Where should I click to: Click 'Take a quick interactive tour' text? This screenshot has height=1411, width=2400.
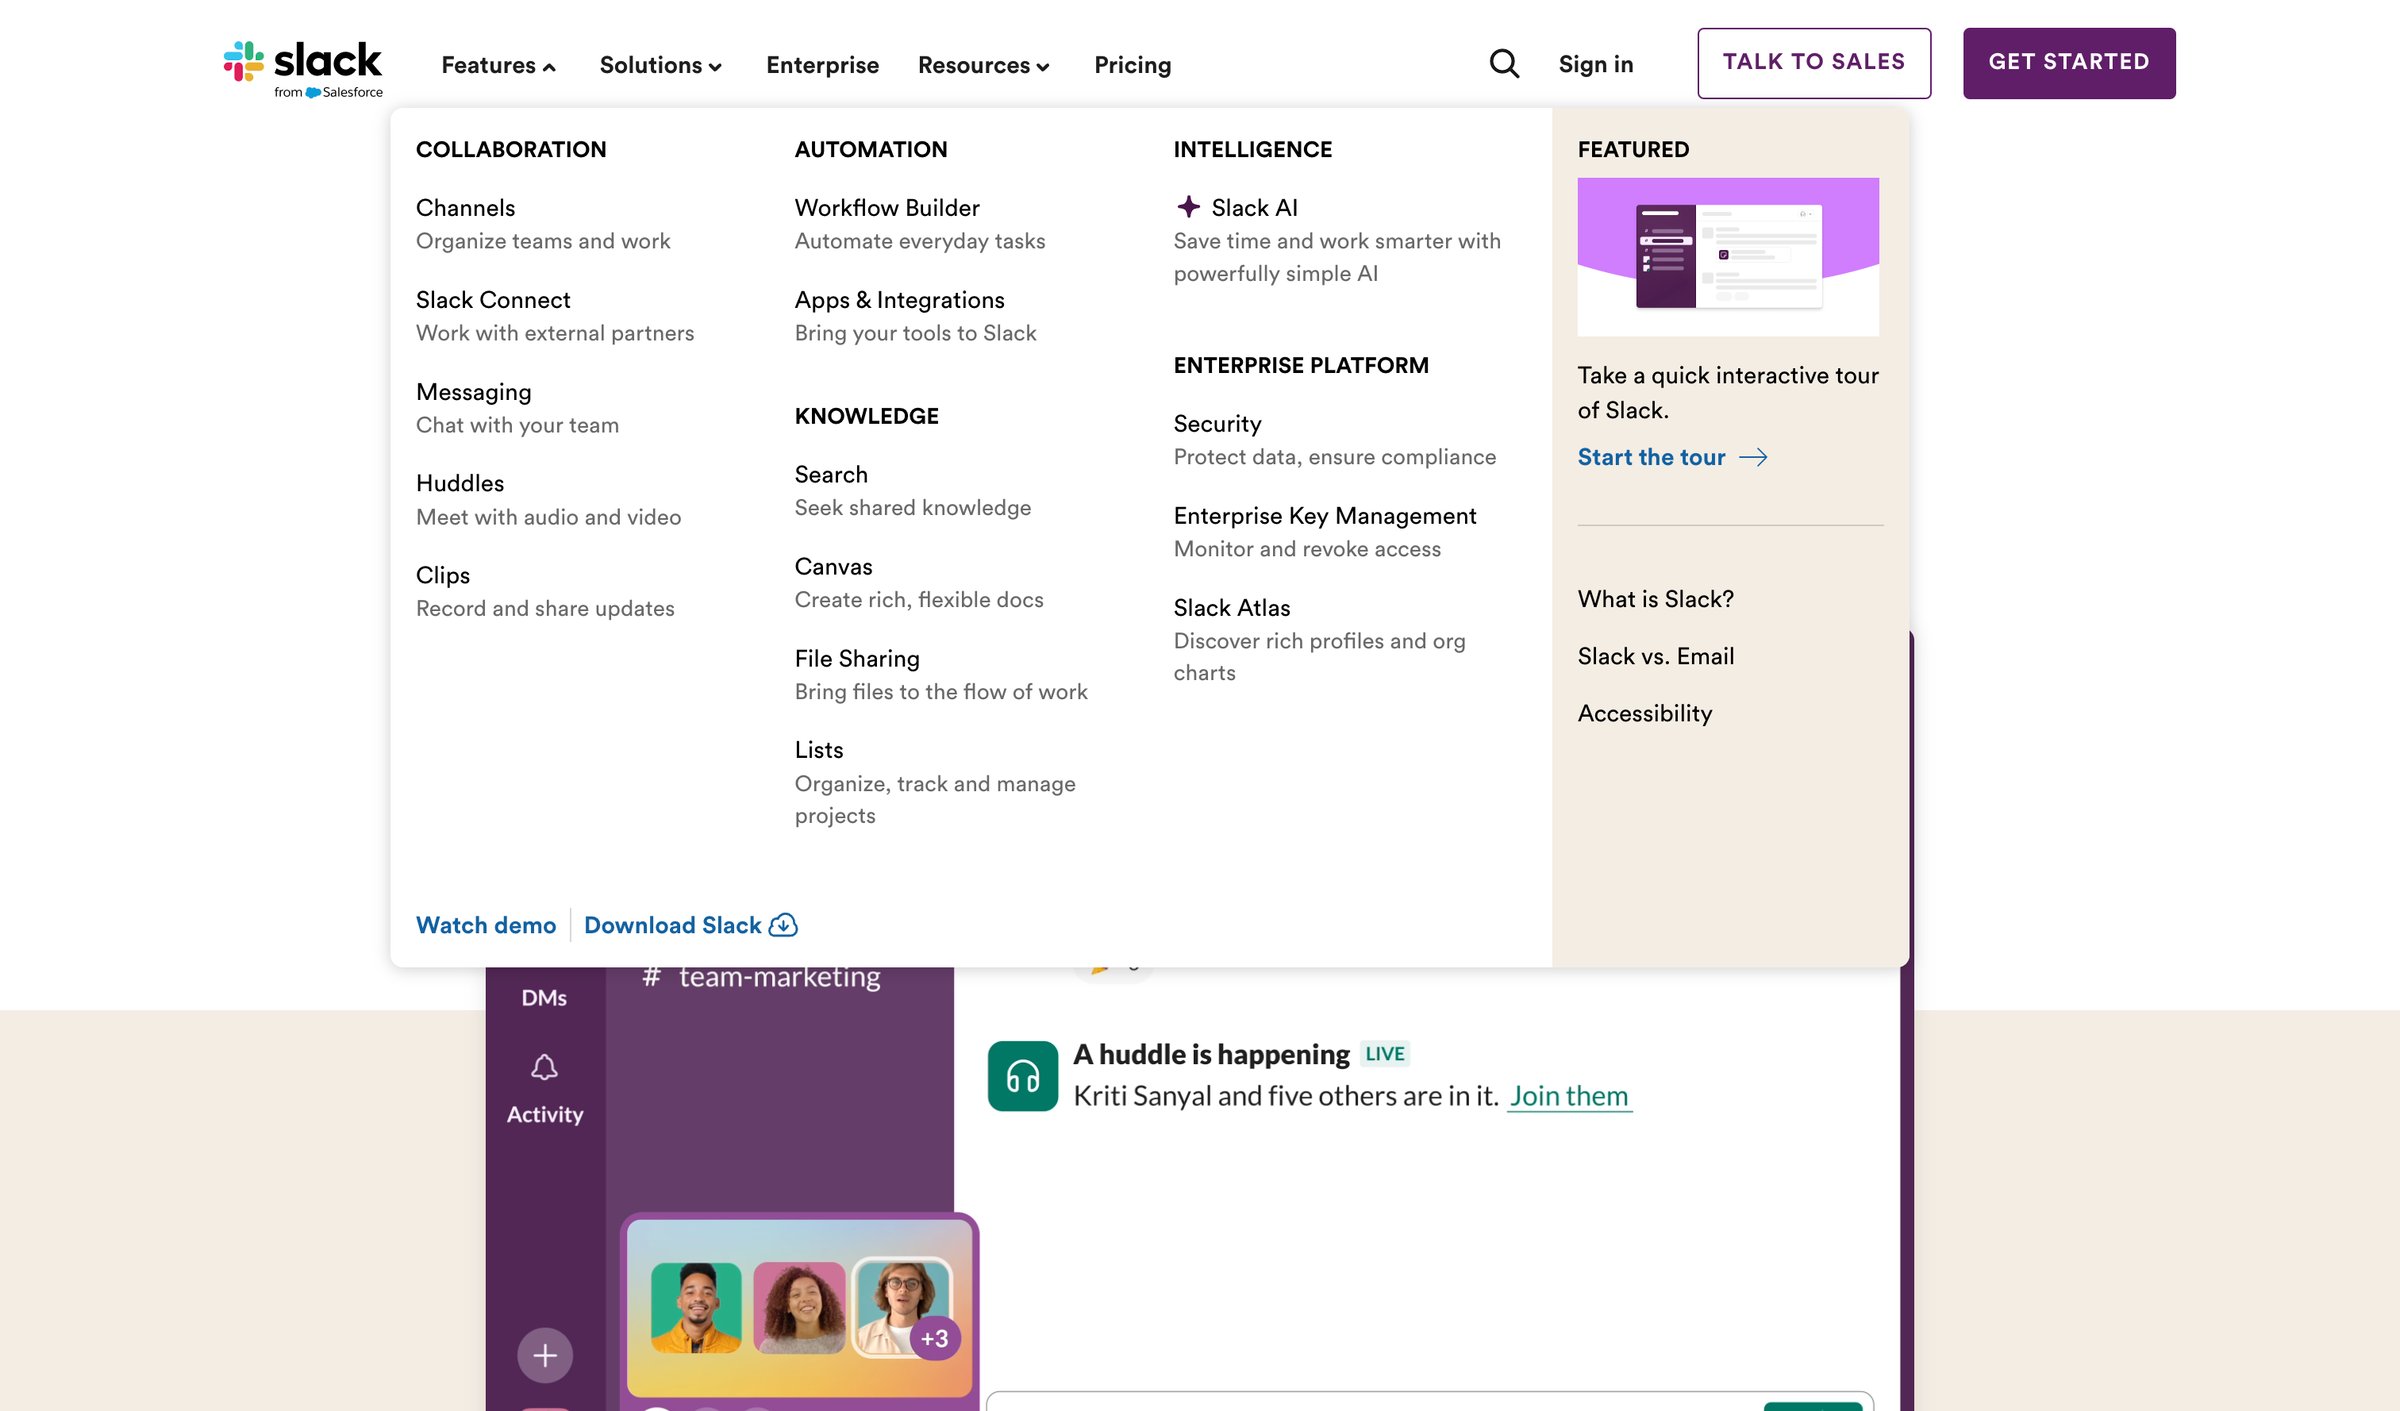click(x=1728, y=393)
